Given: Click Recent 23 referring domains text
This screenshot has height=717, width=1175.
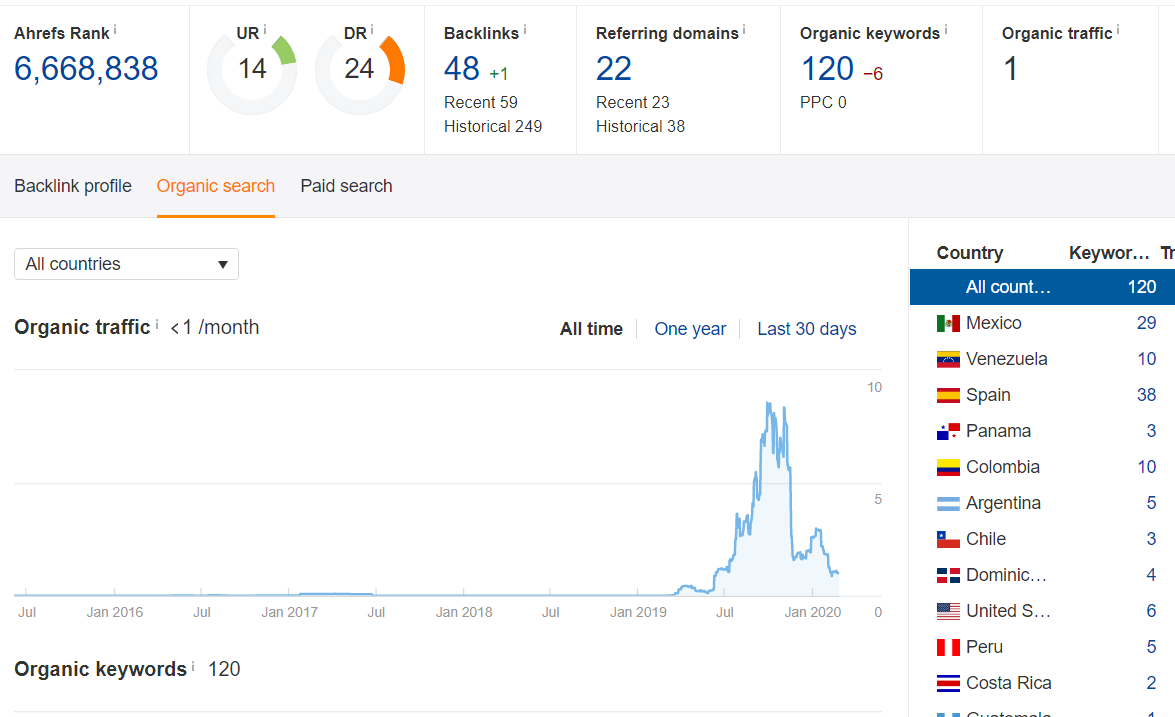Looking at the screenshot, I should (x=632, y=102).
